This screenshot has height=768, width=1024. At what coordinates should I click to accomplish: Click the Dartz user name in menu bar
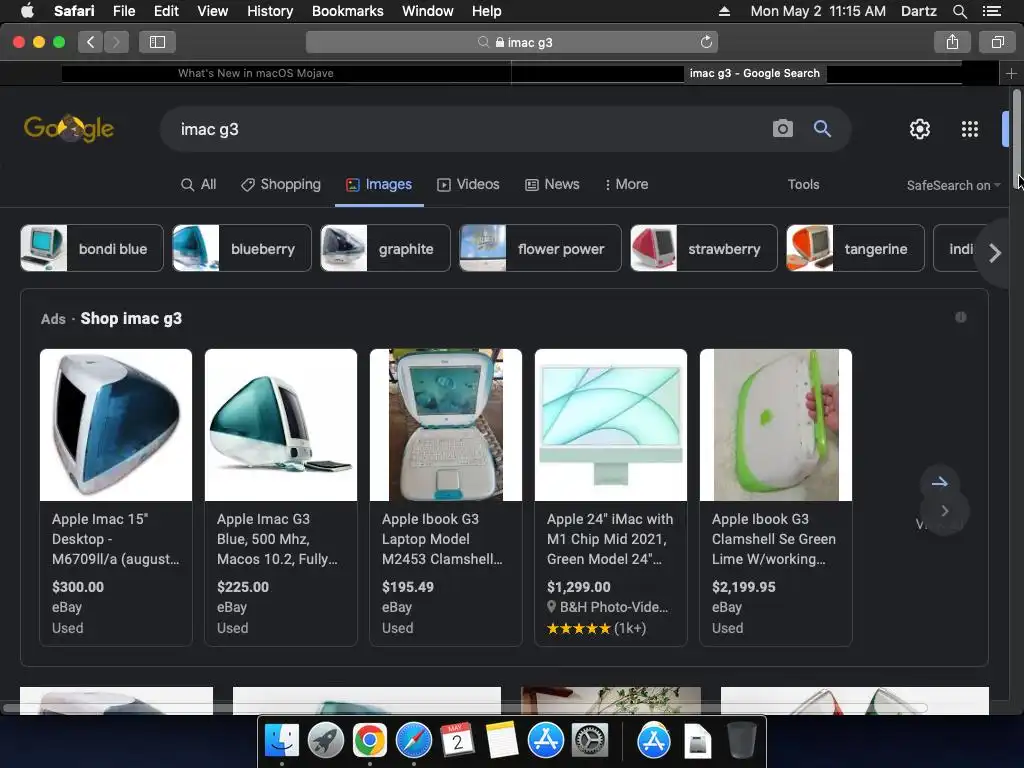click(918, 11)
